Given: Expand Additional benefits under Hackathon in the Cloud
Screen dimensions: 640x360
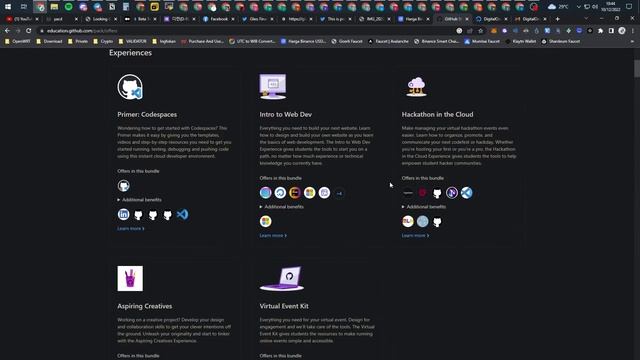Looking at the screenshot, I should (x=424, y=207).
